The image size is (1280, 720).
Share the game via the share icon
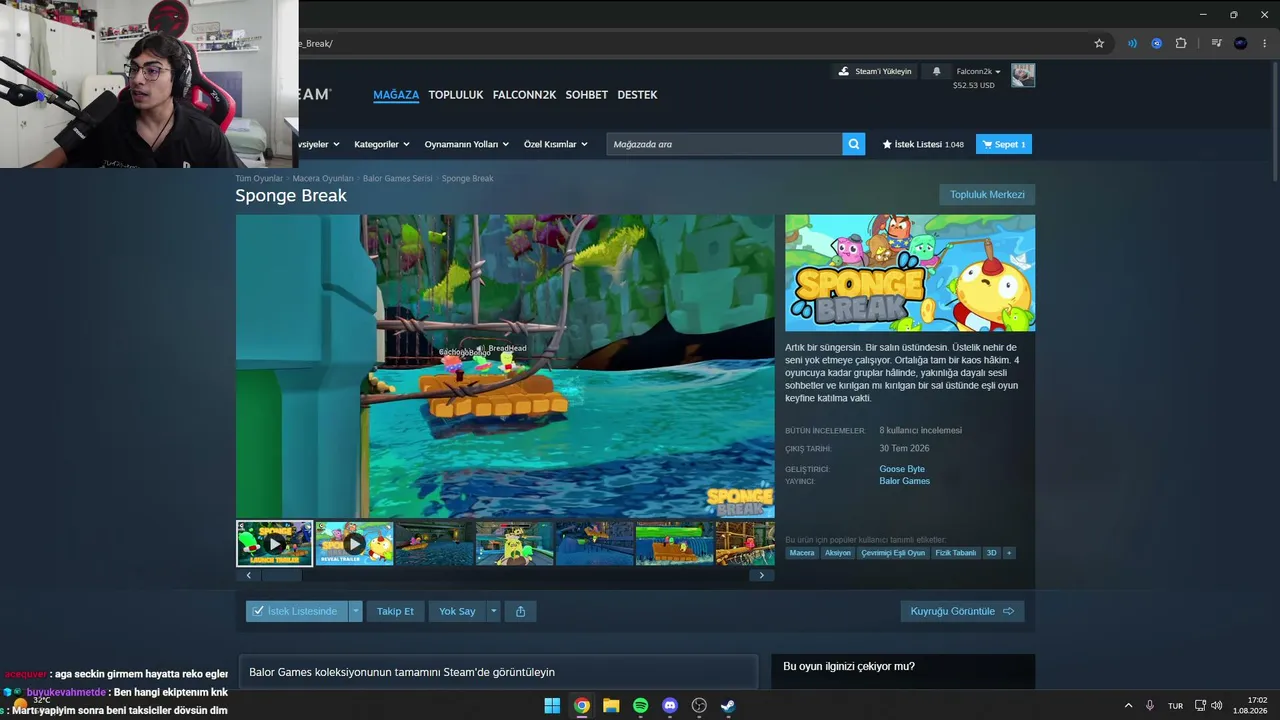(520, 611)
